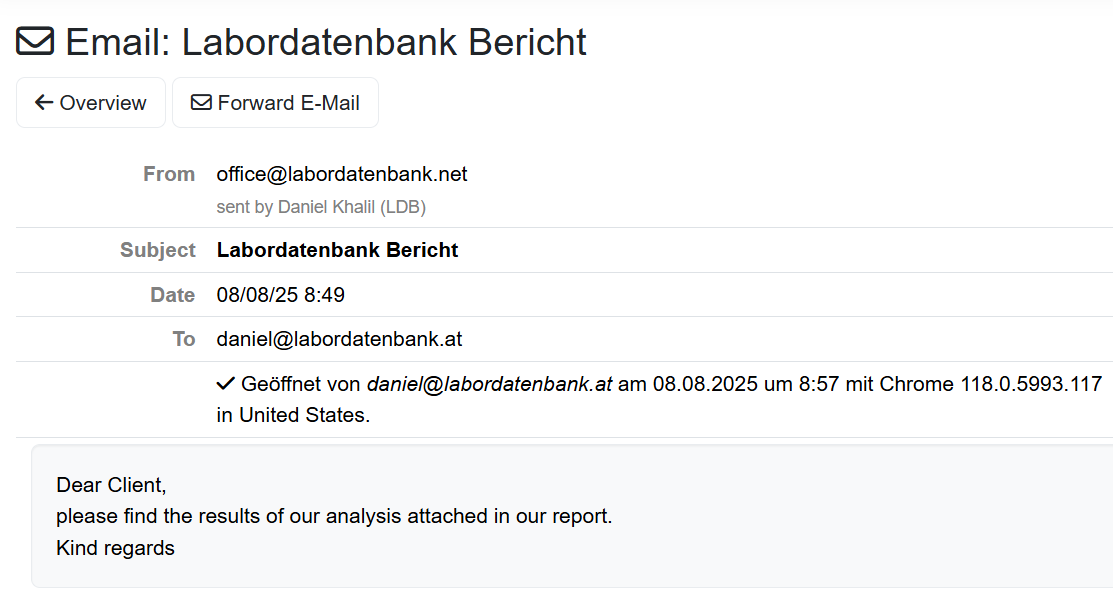Screen dimensions: 1113x601
Task: Go back to Overview
Action: coord(91,103)
